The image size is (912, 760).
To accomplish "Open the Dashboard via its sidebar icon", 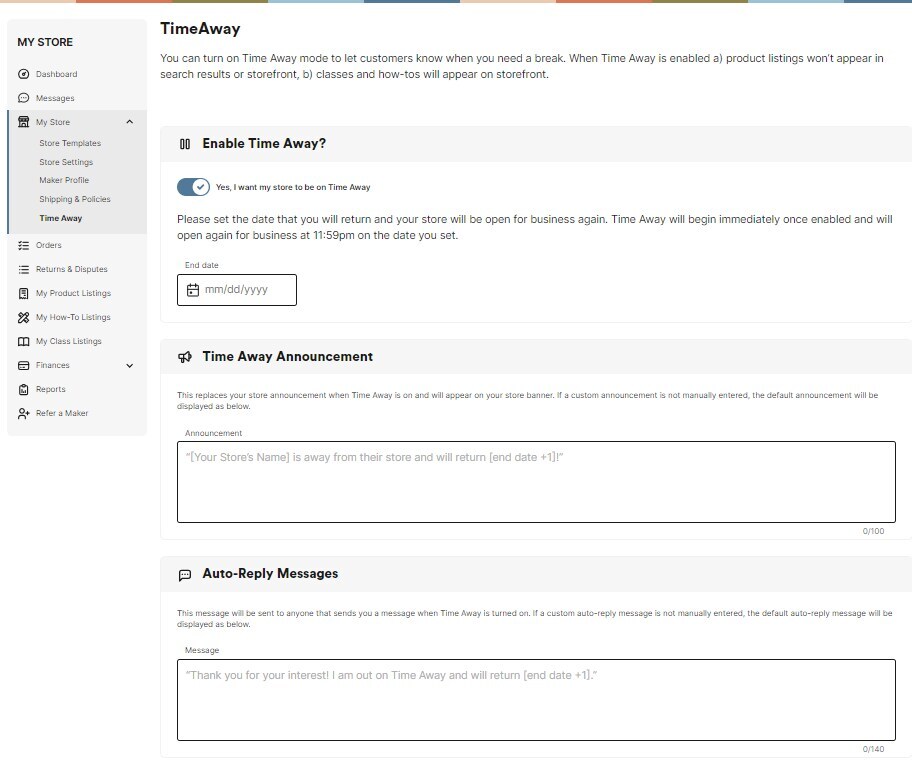I will (x=25, y=74).
